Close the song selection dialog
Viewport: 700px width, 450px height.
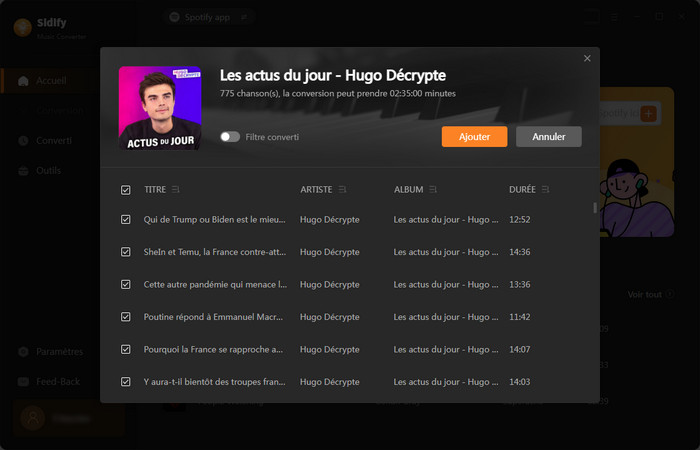[x=587, y=59]
